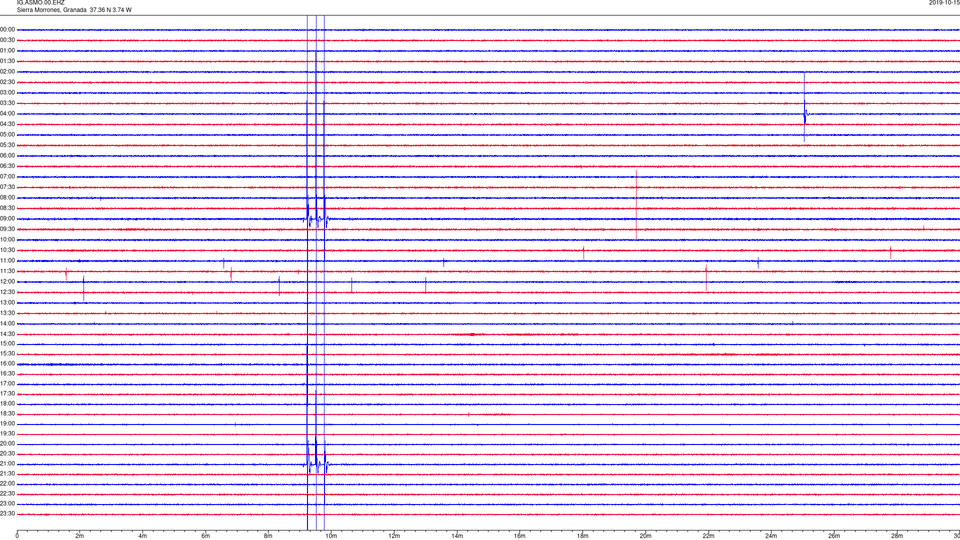Click the 05:30 time label
Viewport: 960px width, 540px height.
point(7,145)
